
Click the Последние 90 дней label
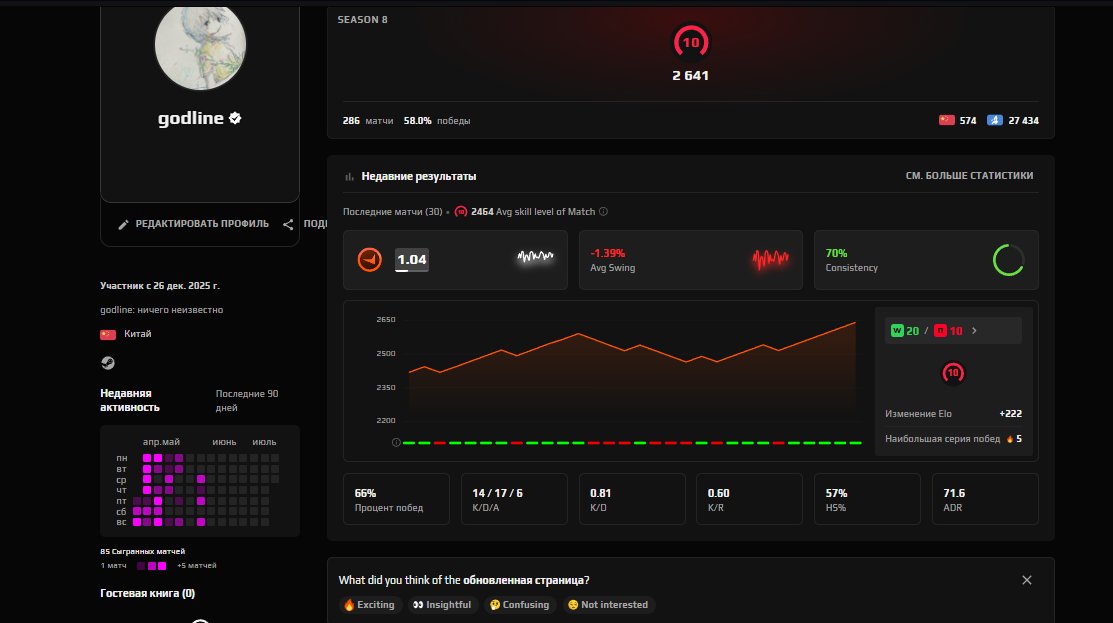[247, 401]
